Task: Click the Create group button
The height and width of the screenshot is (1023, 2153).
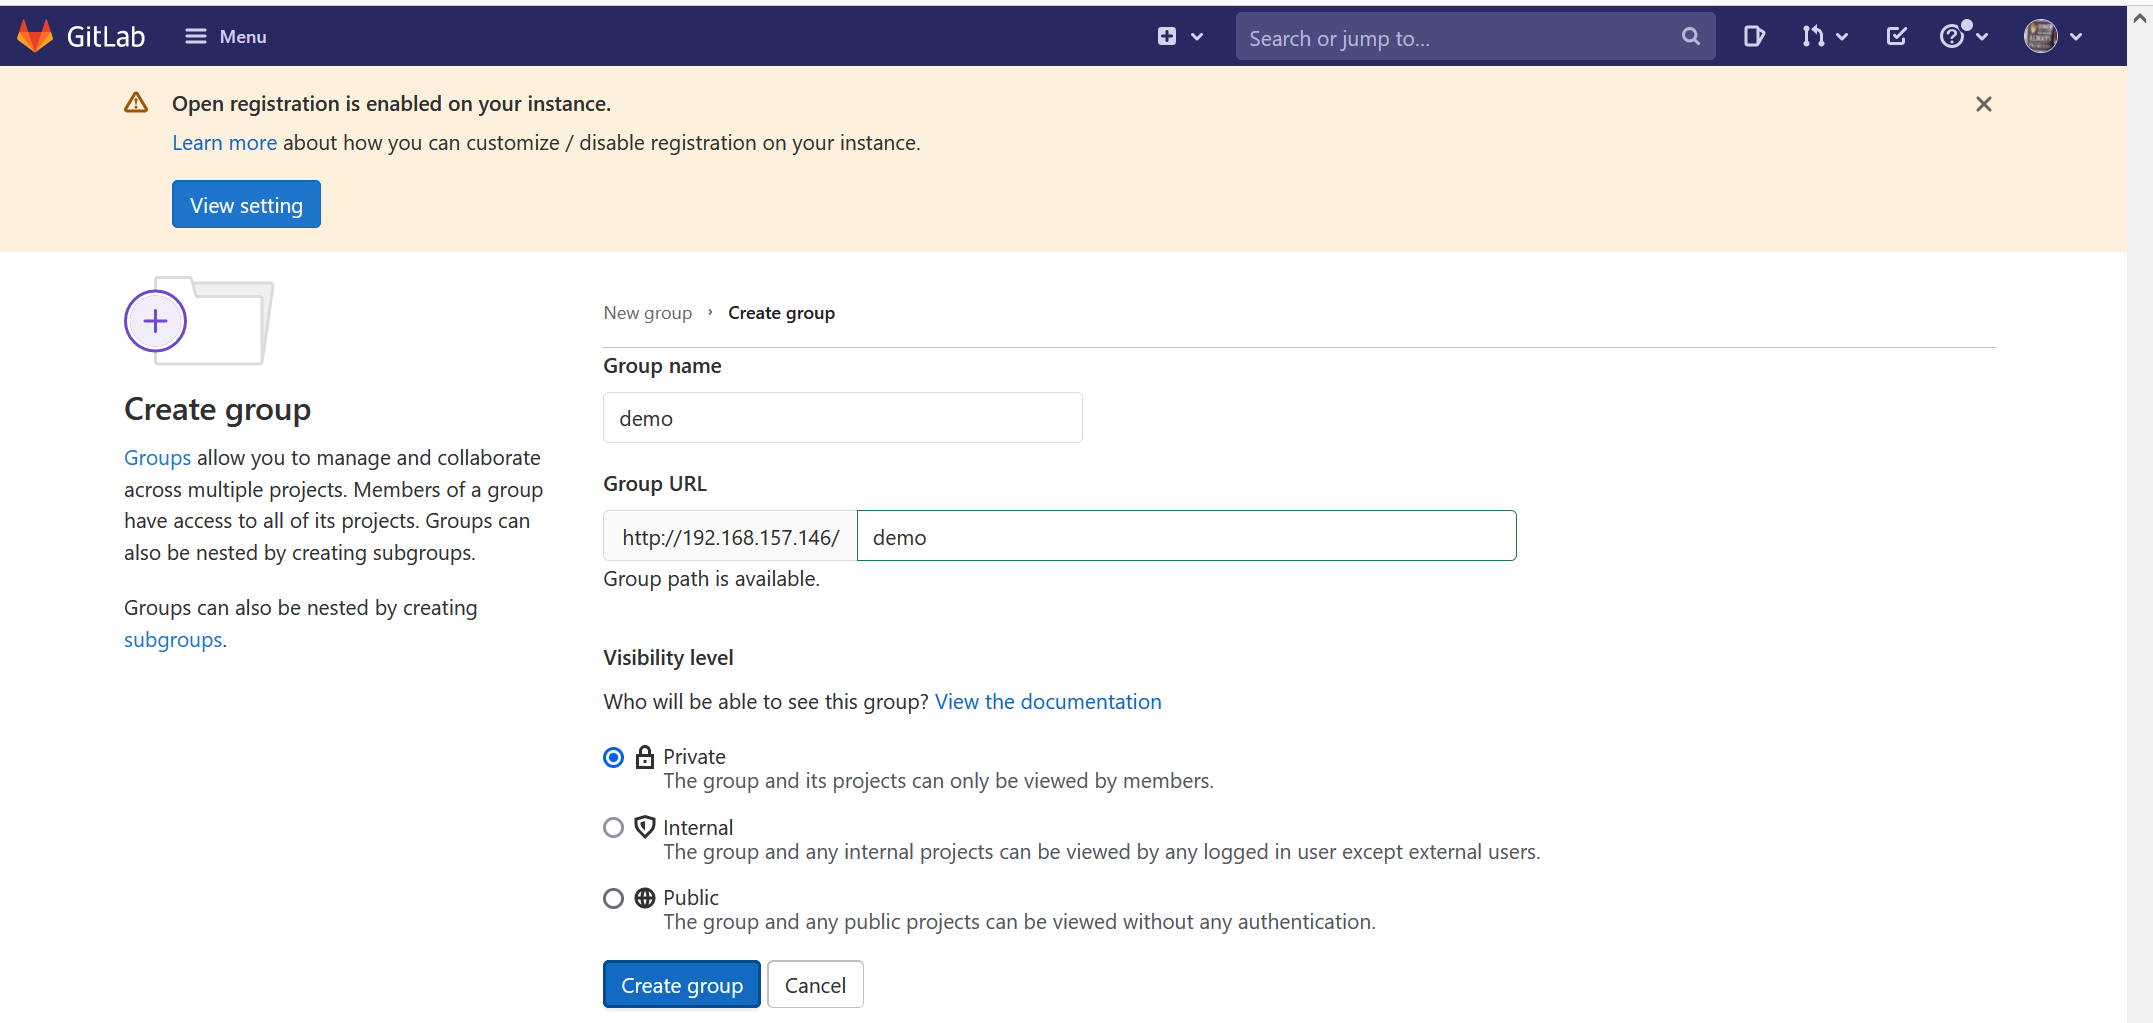Action: [x=681, y=984]
